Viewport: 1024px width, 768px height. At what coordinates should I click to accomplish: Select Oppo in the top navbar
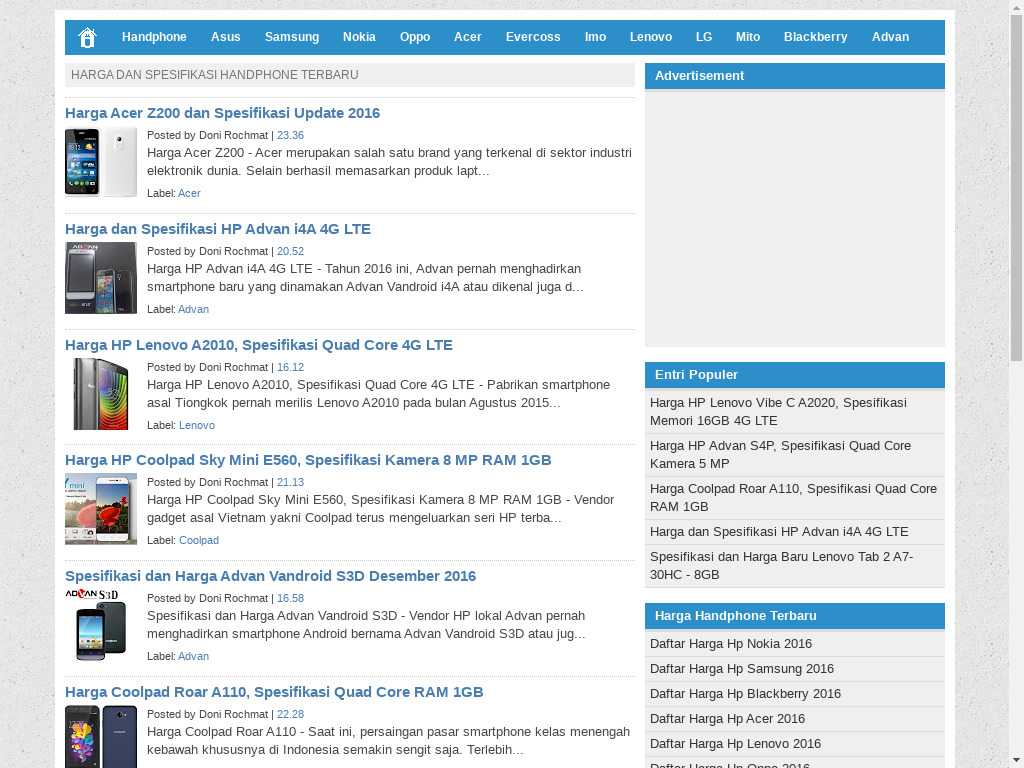[x=415, y=37]
